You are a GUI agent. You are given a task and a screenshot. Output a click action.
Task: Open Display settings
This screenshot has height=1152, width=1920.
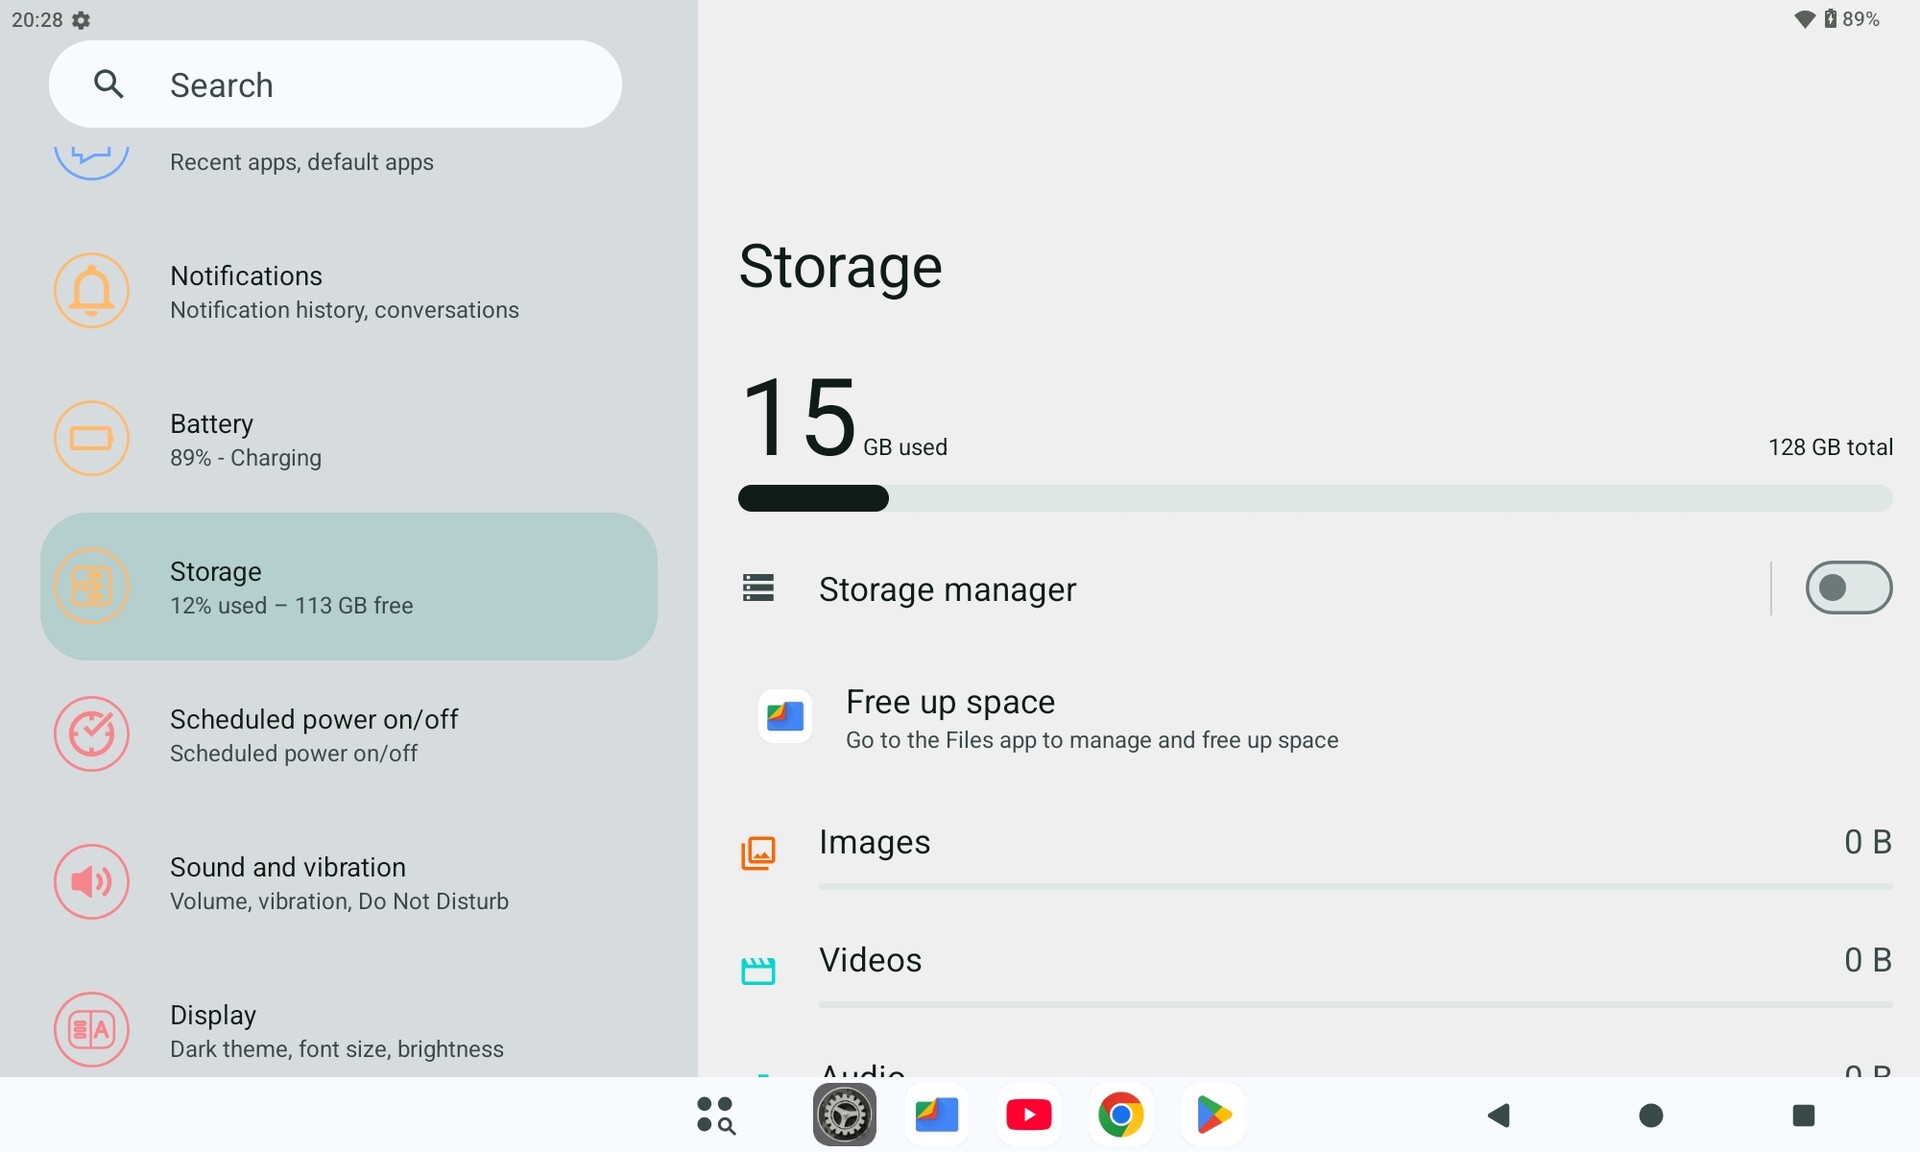pyautogui.click(x=337, y=1030)
